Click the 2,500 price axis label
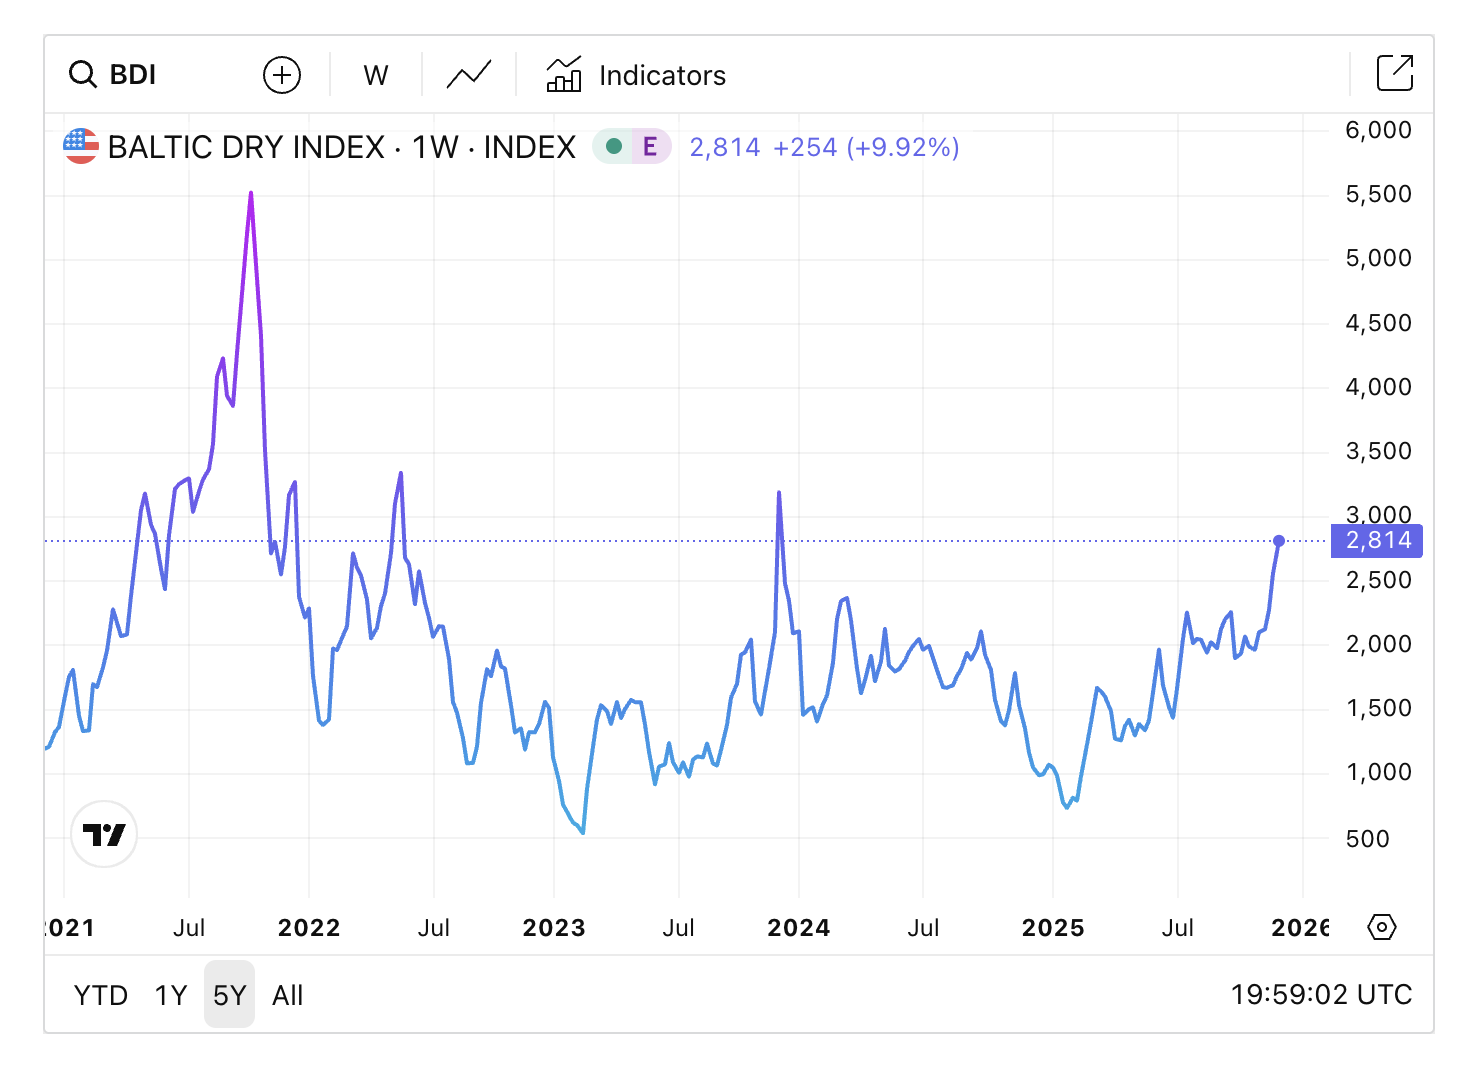Image resolution: width=1474 pixels, height=1068 pixels. point(1378,580)
